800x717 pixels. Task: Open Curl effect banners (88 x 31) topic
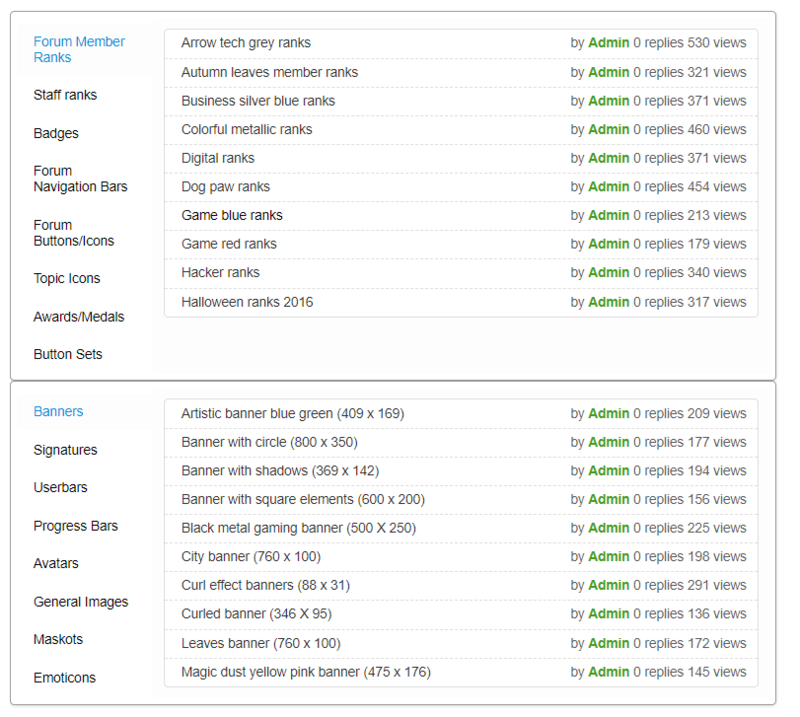click(265, 585)
